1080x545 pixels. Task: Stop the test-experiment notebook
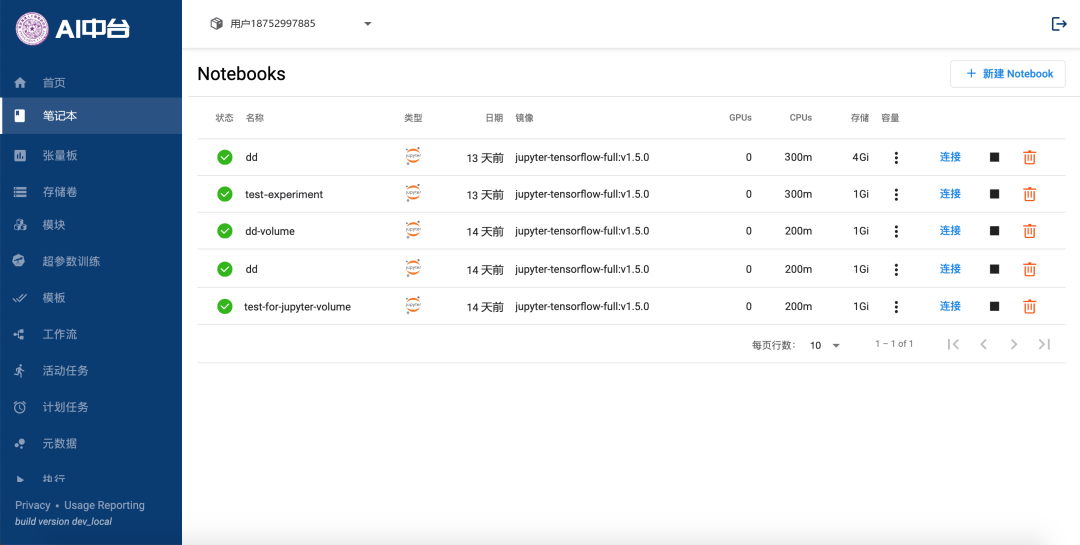[995, 194]
